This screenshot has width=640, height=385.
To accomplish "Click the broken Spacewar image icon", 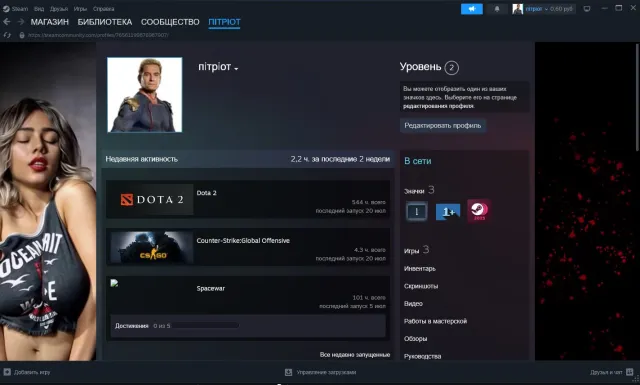I will (114, 283).
